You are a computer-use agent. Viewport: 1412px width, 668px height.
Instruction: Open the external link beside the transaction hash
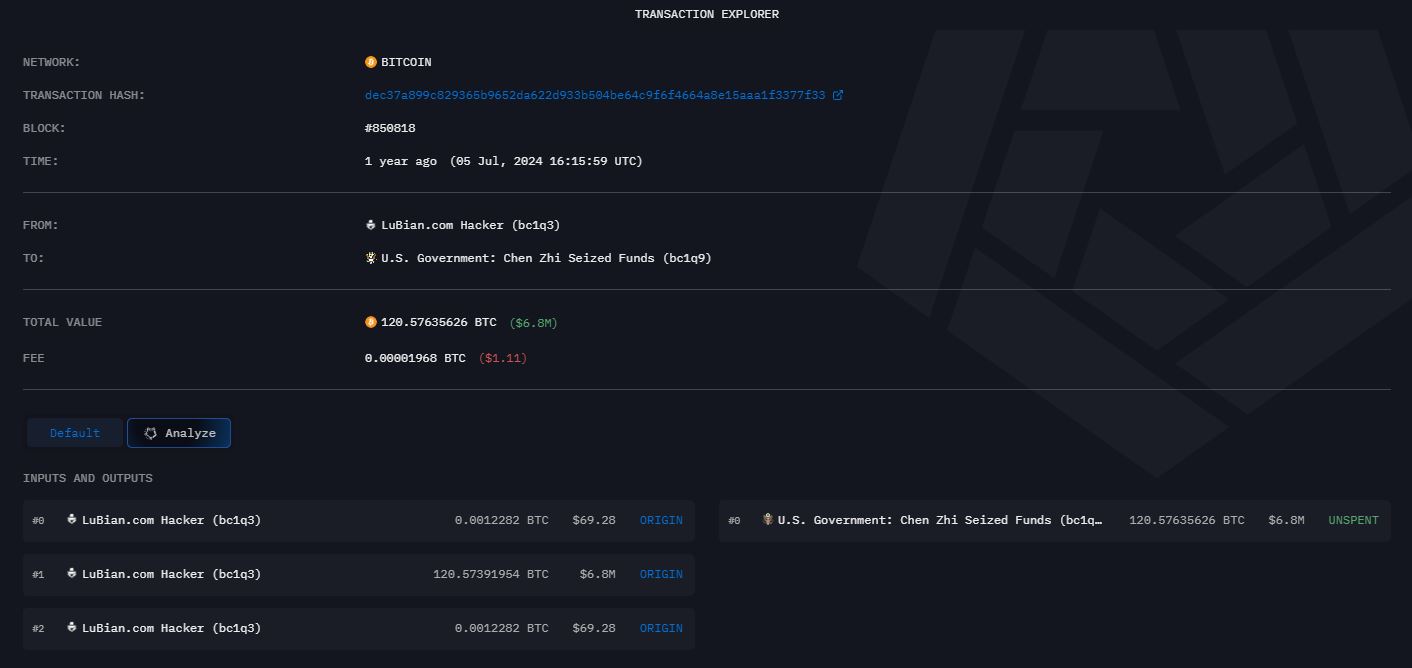839,95
